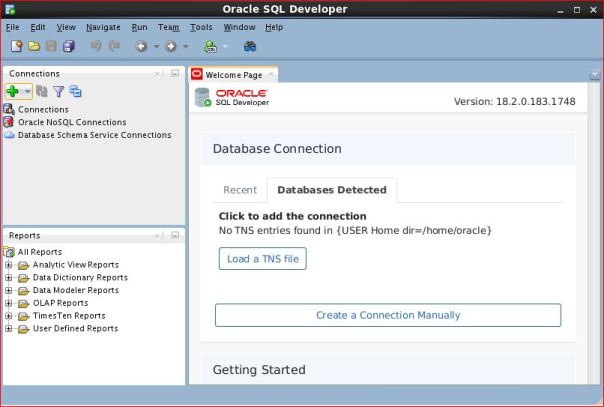This screenshot has width=604, height=407.
Task: Select the Oracle NoSQL Connections icon
Action: pos(8,122)
